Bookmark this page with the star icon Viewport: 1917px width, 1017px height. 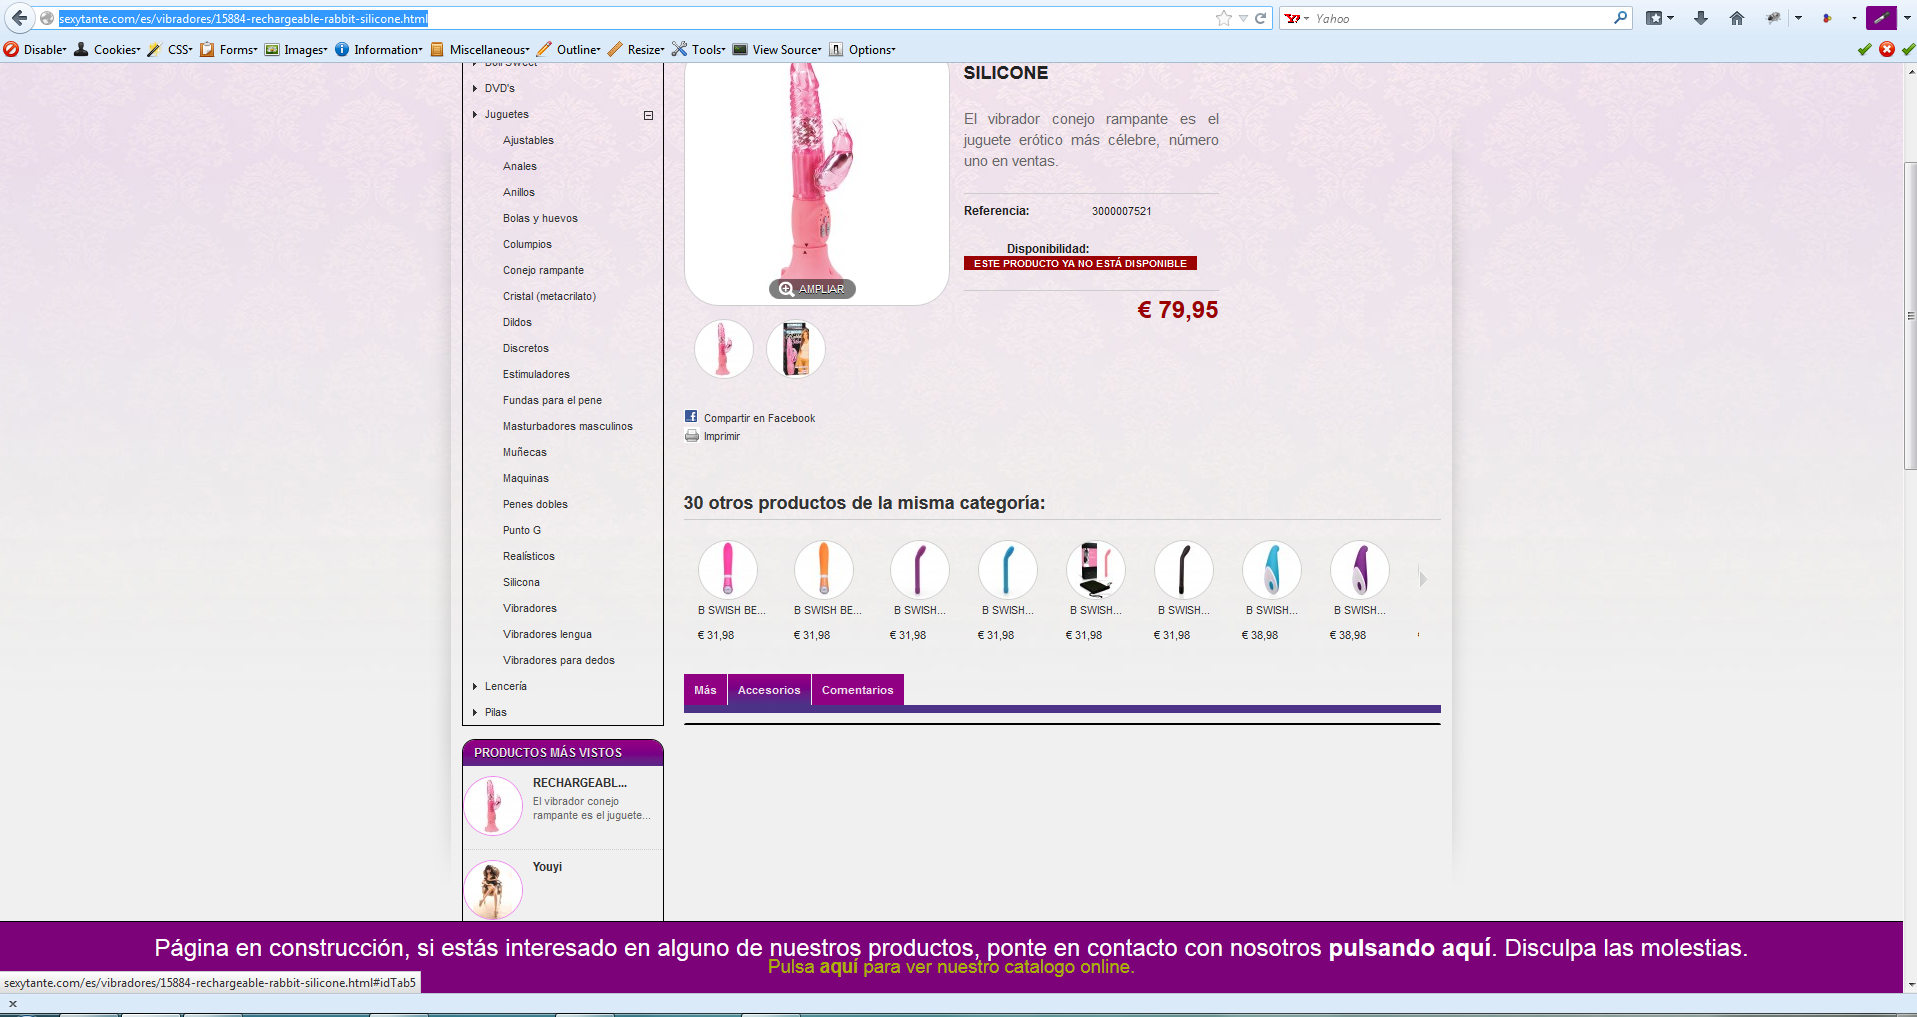(x=1223, y=18)
